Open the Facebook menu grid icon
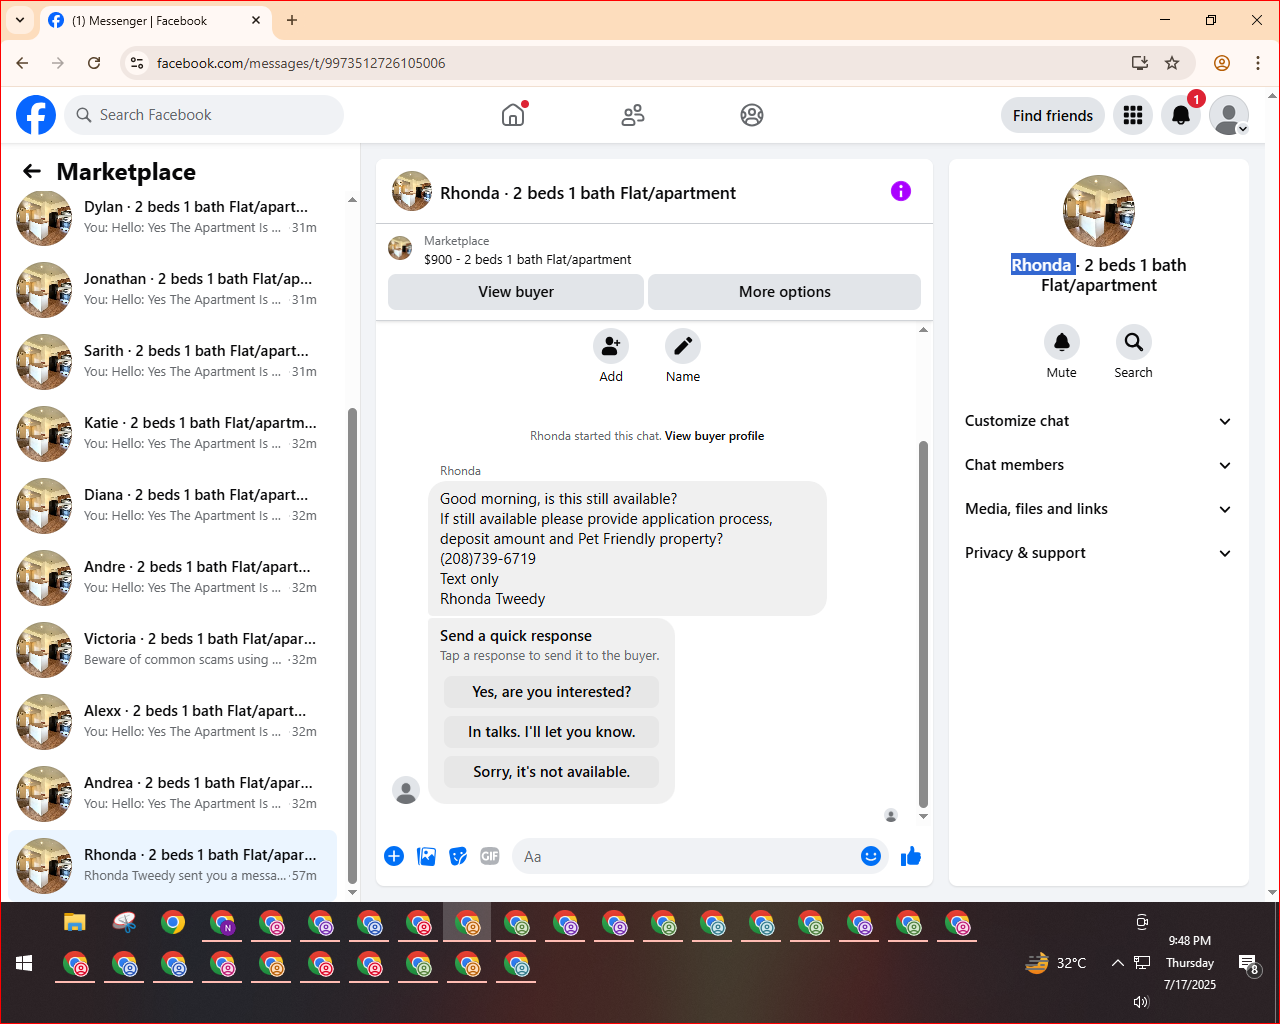The image size is (1280, 1024). 1133,115
